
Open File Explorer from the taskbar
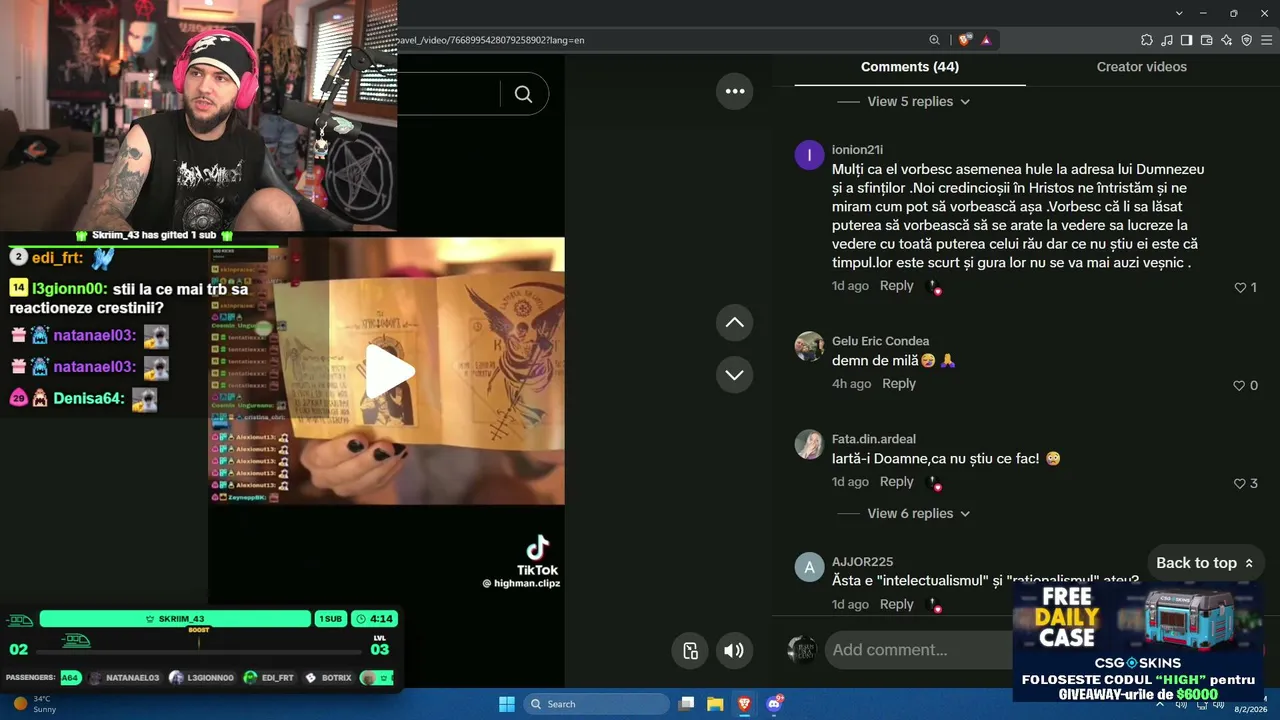tap(715, 704)
